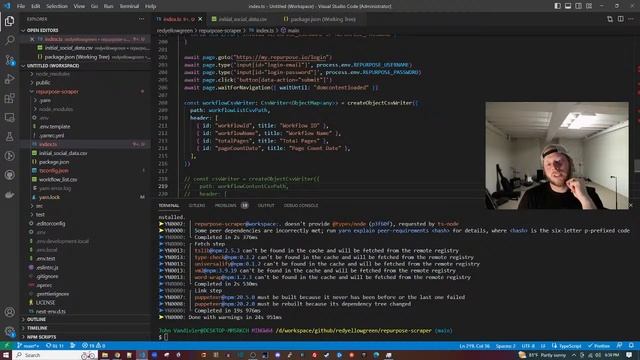Open the Manage gear menu
This screenshot has width=640, height=360.
(x=9, y=331)
